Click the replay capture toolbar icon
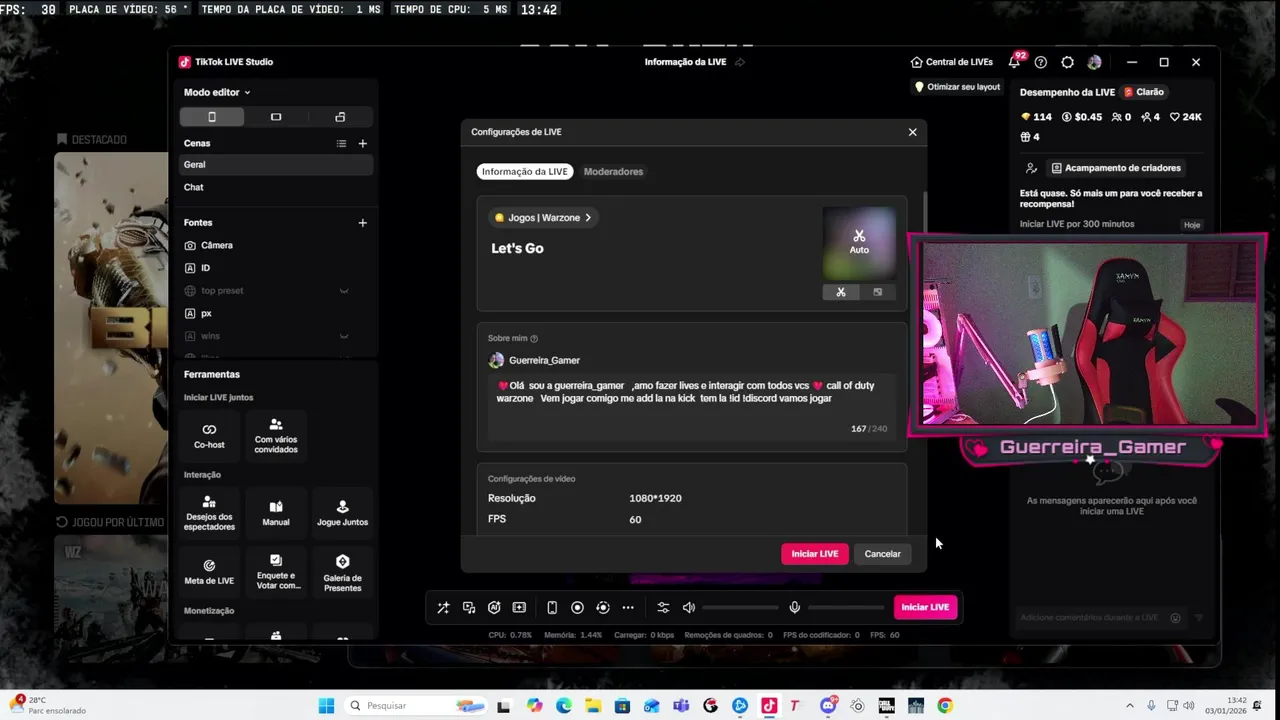This screenshot has width=1280, height=720. pos(602,608)
